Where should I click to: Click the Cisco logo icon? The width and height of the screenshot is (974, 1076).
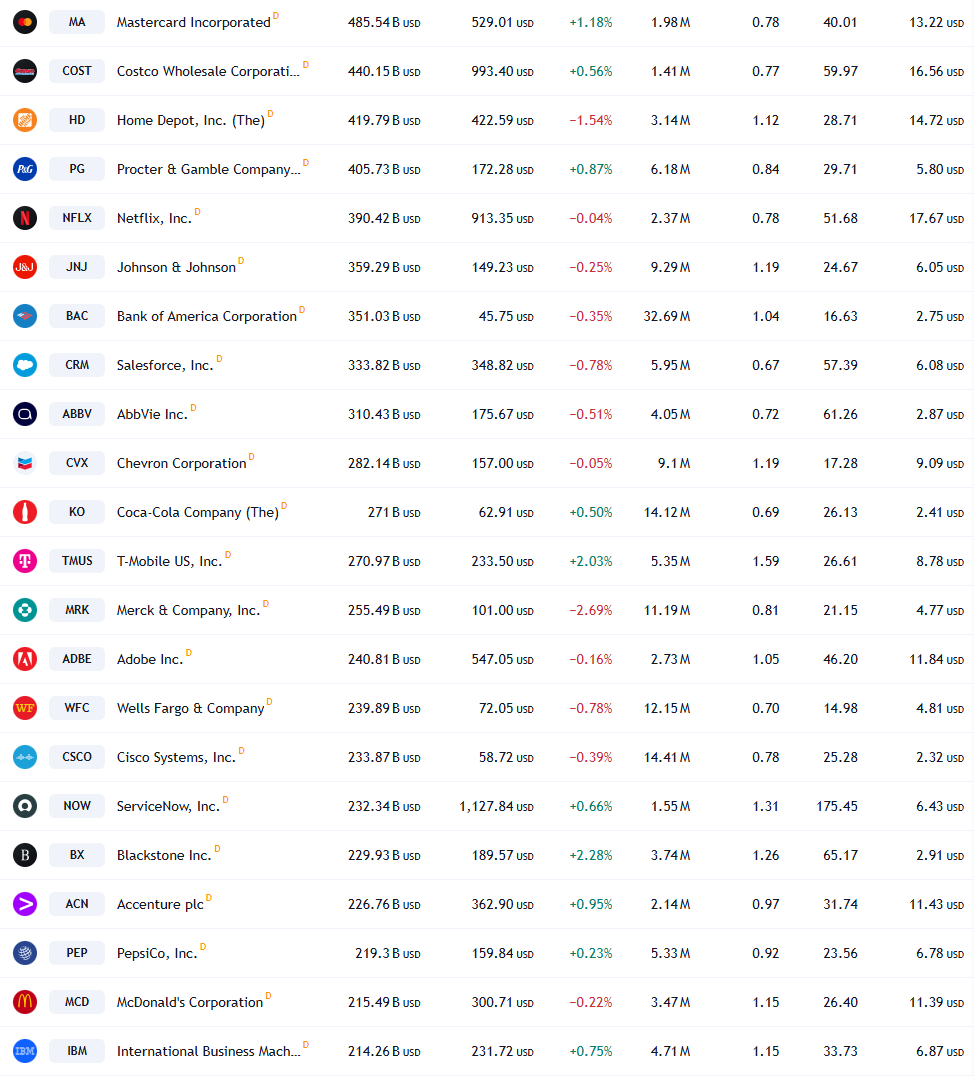[x=25, y=757]
